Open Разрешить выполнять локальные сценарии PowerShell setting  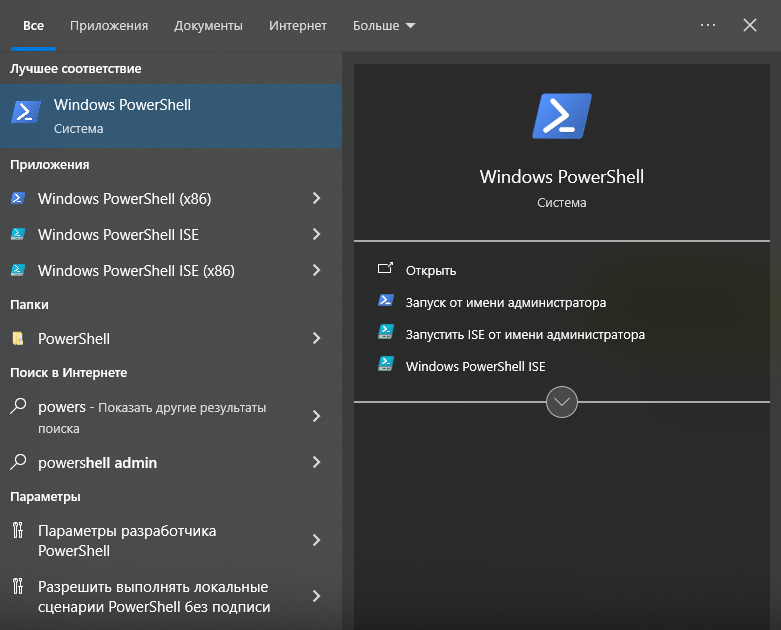pos(171,596)
